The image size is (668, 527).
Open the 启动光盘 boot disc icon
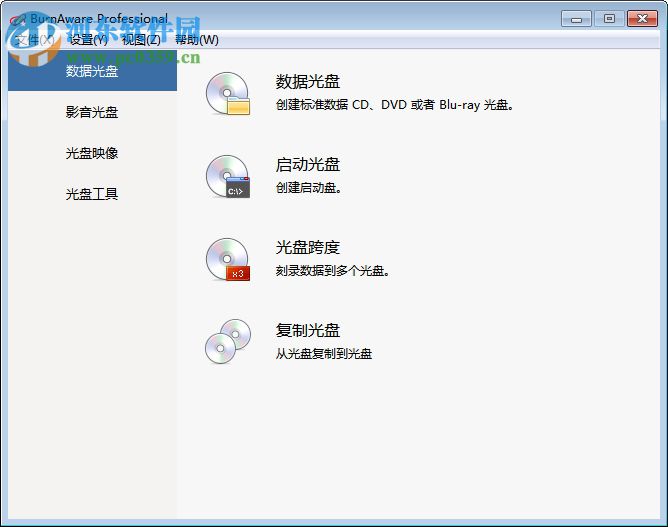click(228, 176)
